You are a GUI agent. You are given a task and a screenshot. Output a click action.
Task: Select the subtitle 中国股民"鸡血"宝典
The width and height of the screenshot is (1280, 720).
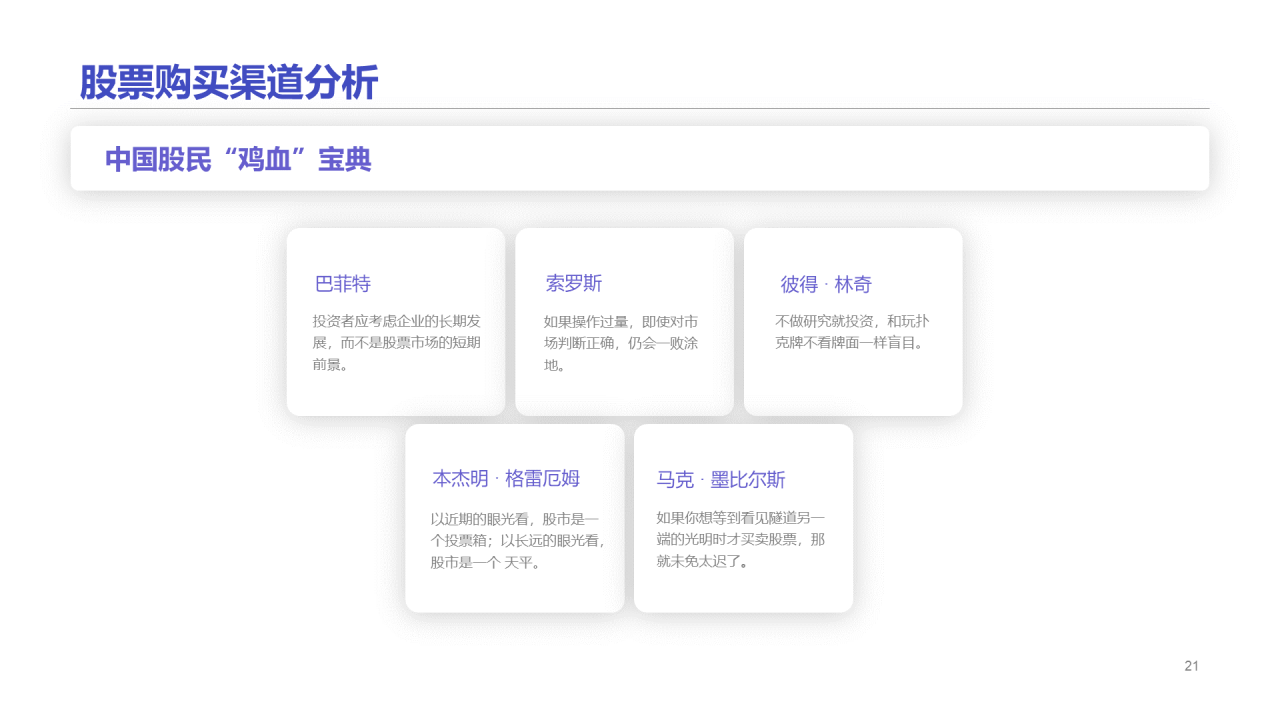pyautogui.click(x=238, y=159)
